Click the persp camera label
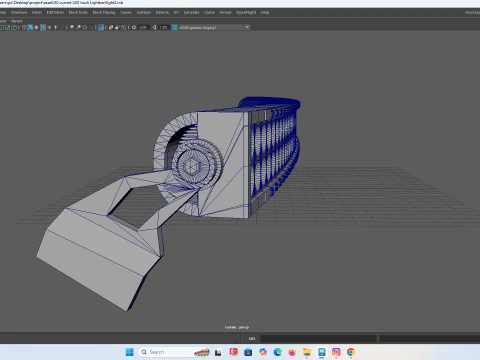Viewport: 480px width, 360px height. 244,327
